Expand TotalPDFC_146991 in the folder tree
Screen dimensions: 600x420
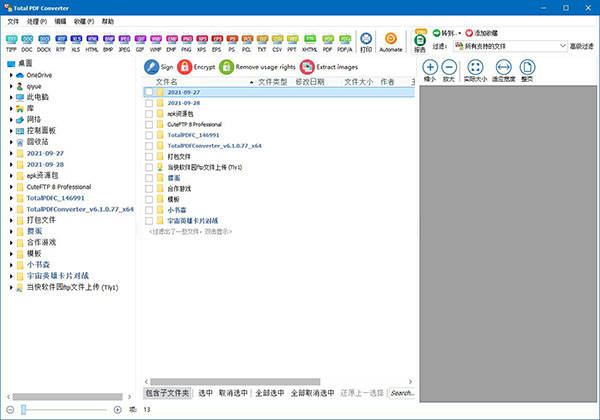pos(11,198)
